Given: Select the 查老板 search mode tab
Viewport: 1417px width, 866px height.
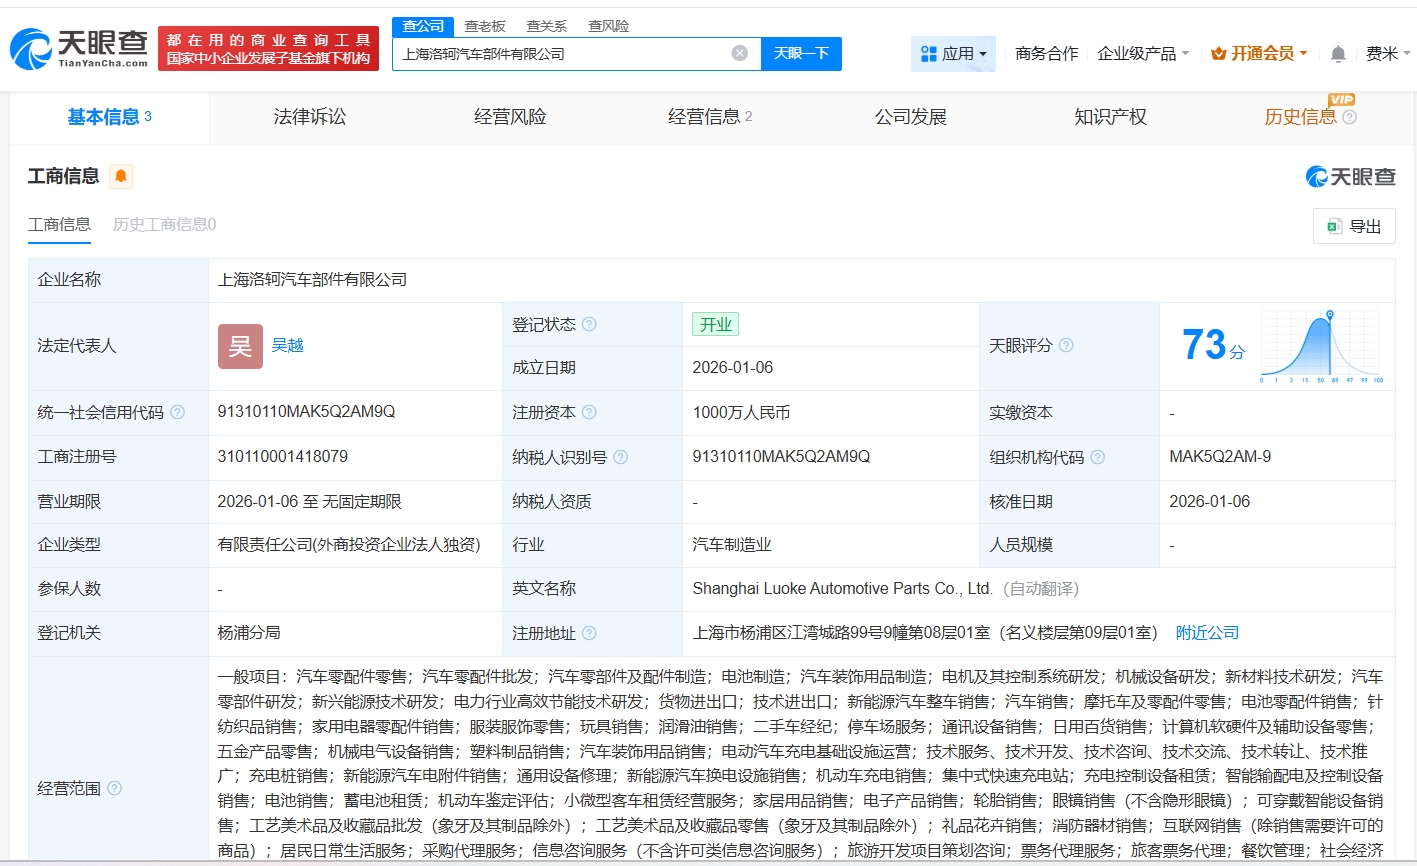Looking at the screenshot, I should click(x=485, y=26).
